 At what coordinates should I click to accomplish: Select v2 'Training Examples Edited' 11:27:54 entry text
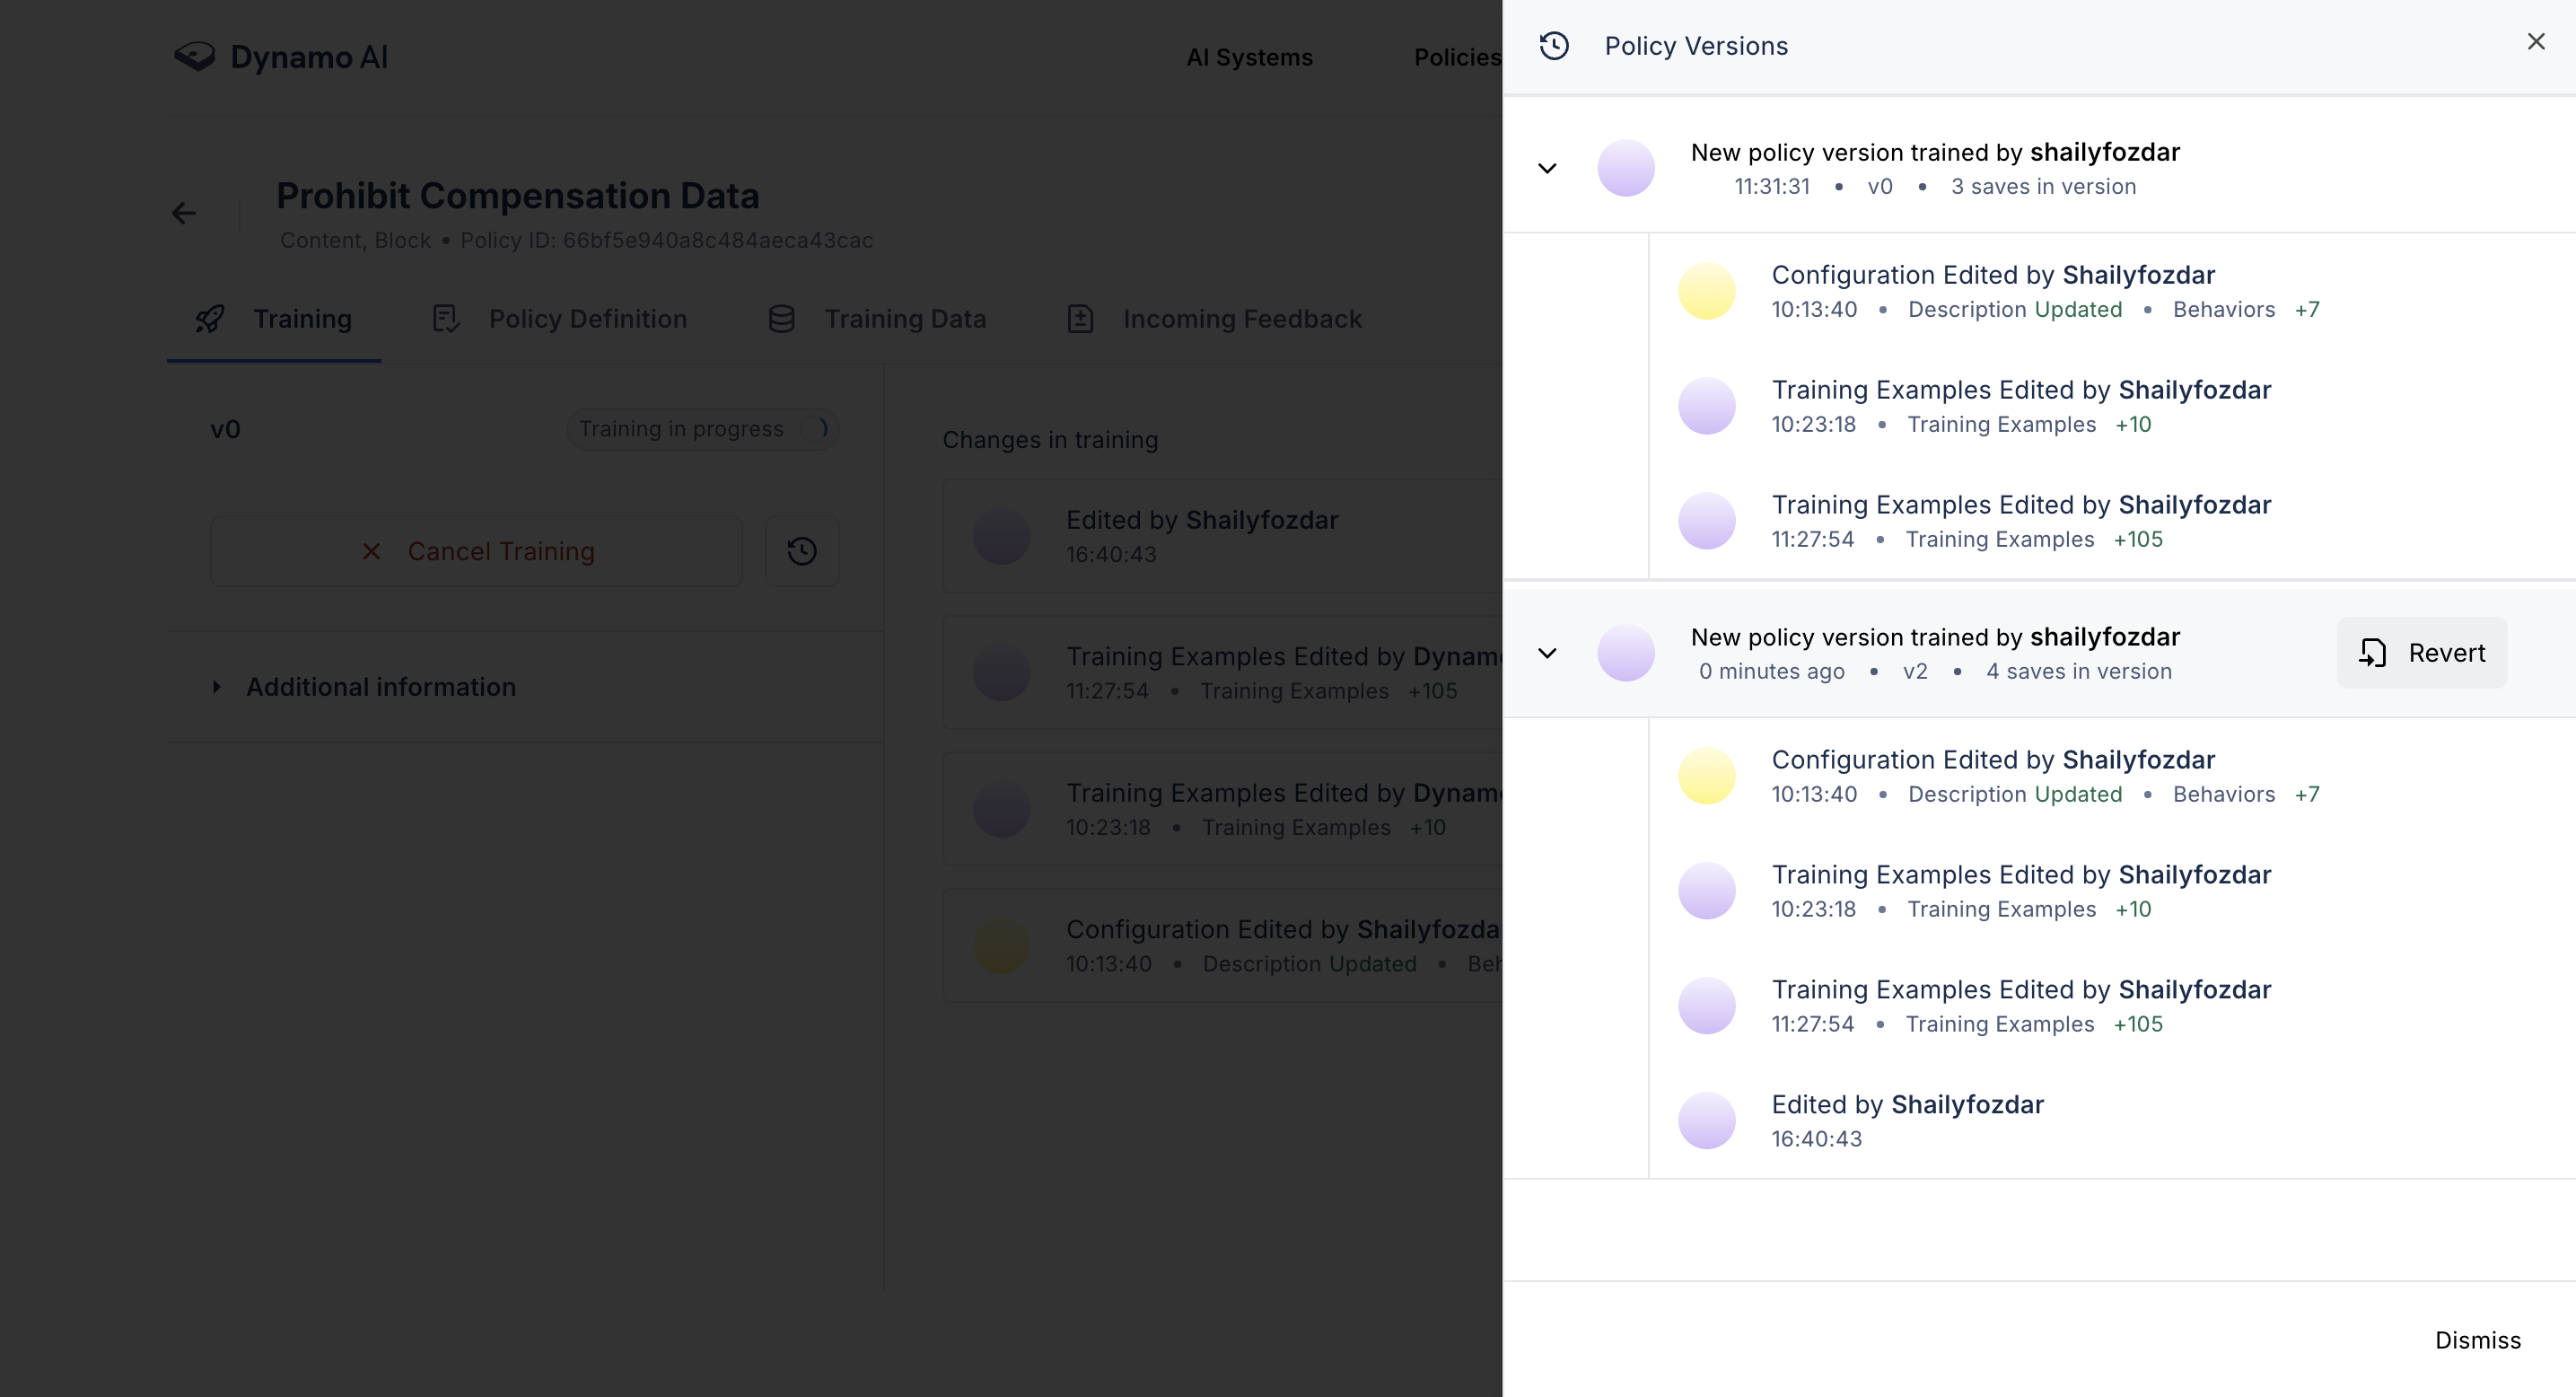tap(2021, 990)
